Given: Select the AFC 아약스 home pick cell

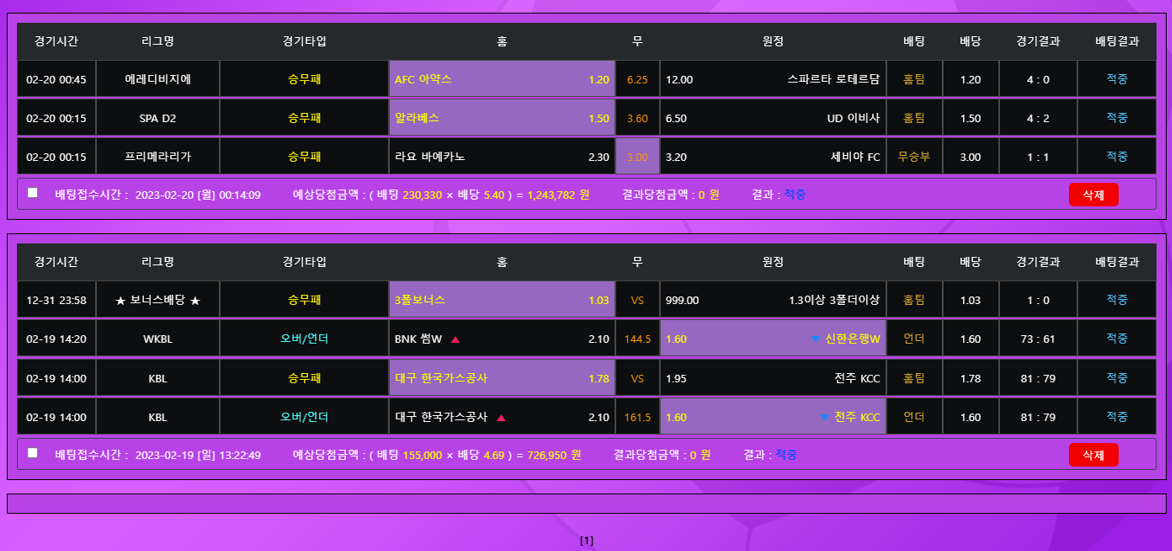Looking at the screenshot, I should point(501,79).
